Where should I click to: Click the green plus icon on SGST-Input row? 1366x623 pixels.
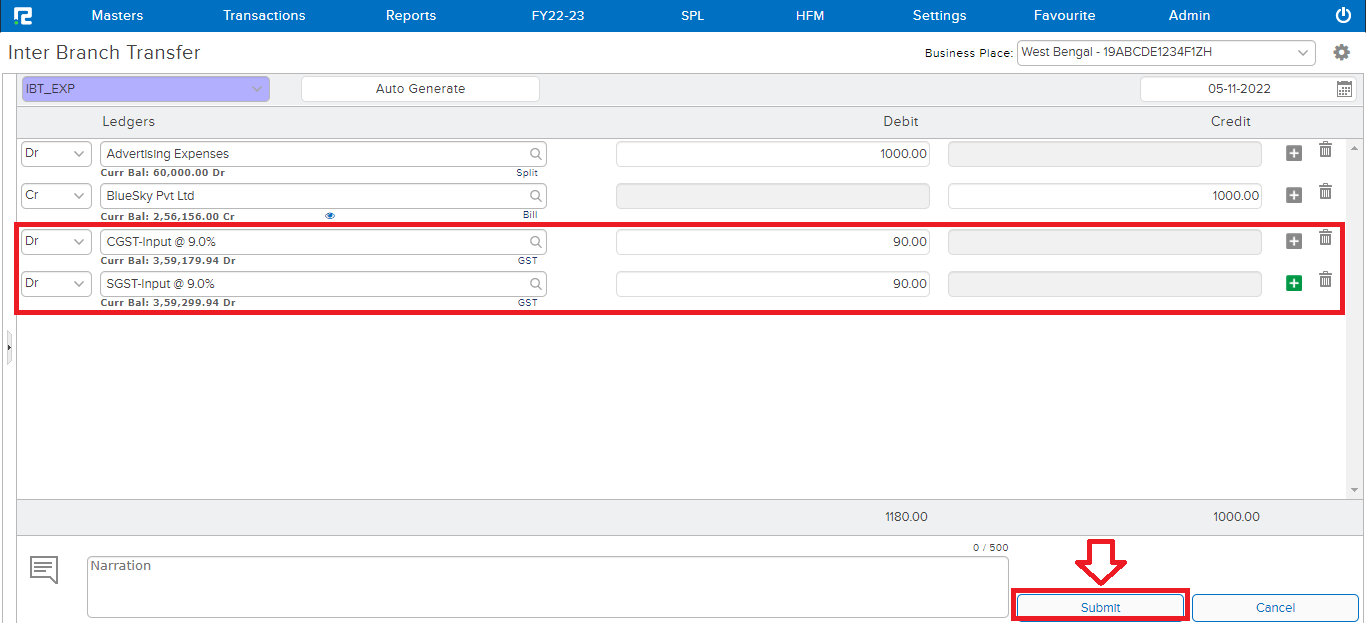pyautogui.click(x=1293, y=283)
